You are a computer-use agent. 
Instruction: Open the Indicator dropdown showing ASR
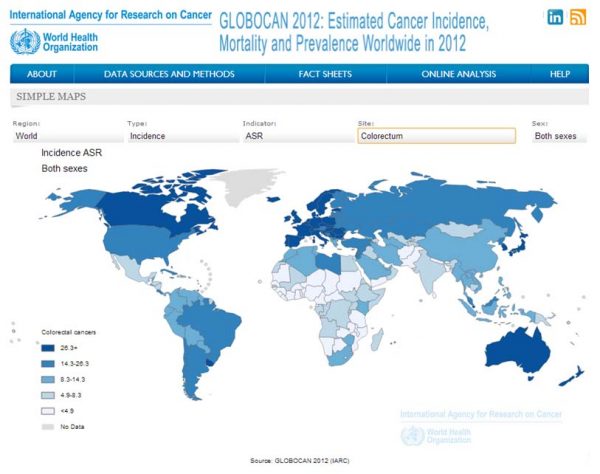[x=294, y=136]
